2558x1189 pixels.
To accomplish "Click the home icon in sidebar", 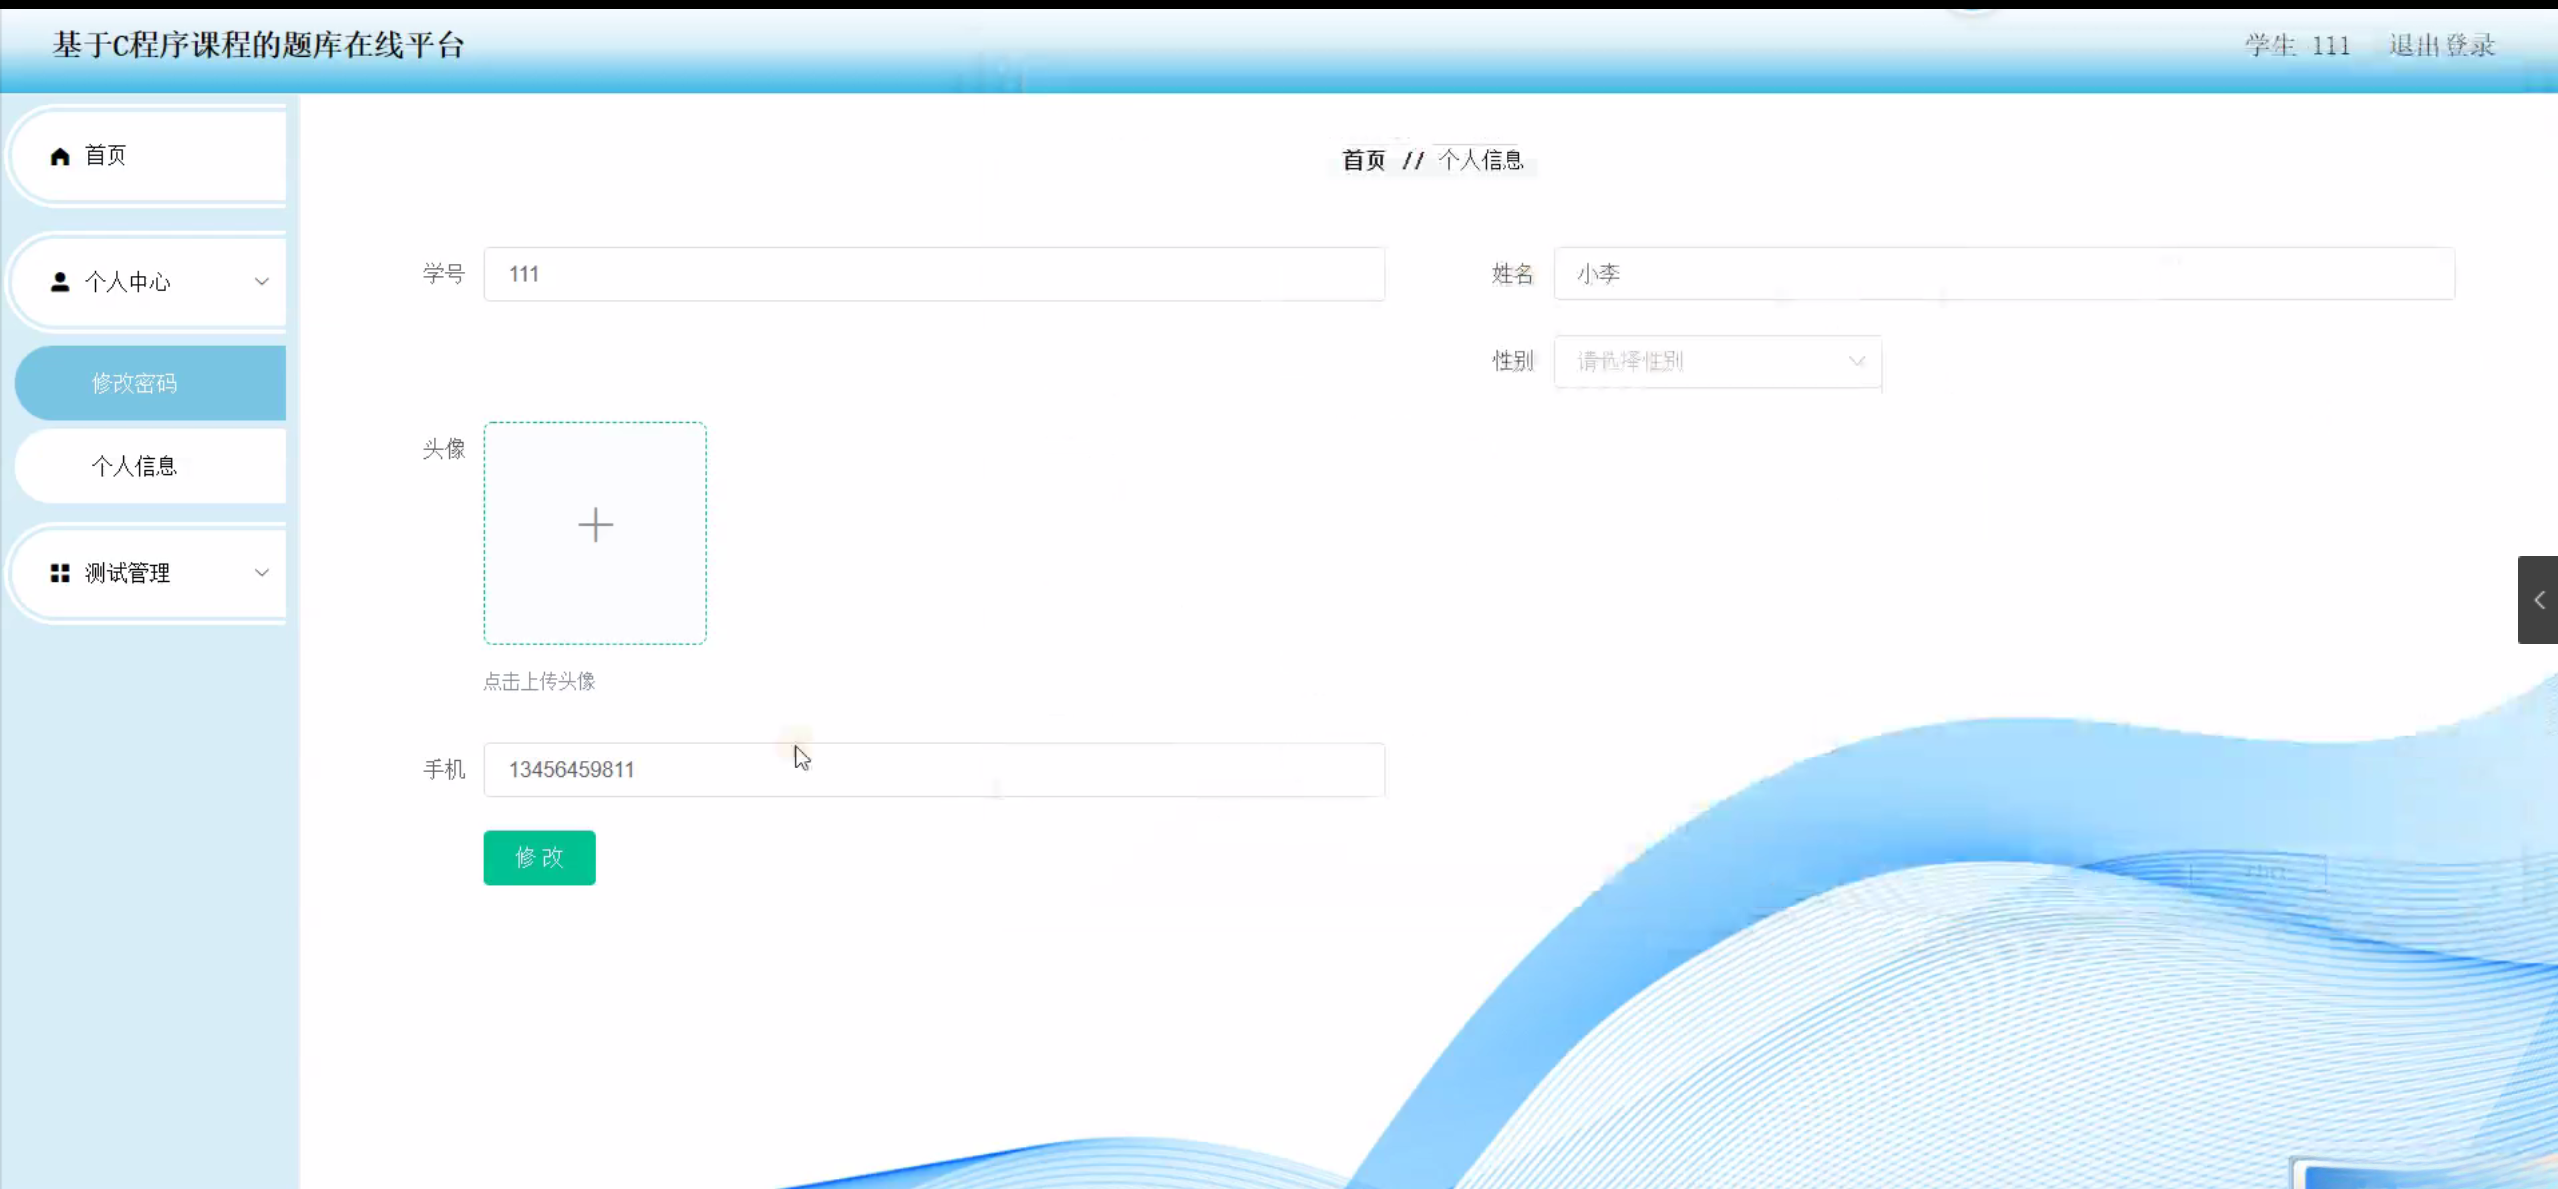I will pos(60,156).
